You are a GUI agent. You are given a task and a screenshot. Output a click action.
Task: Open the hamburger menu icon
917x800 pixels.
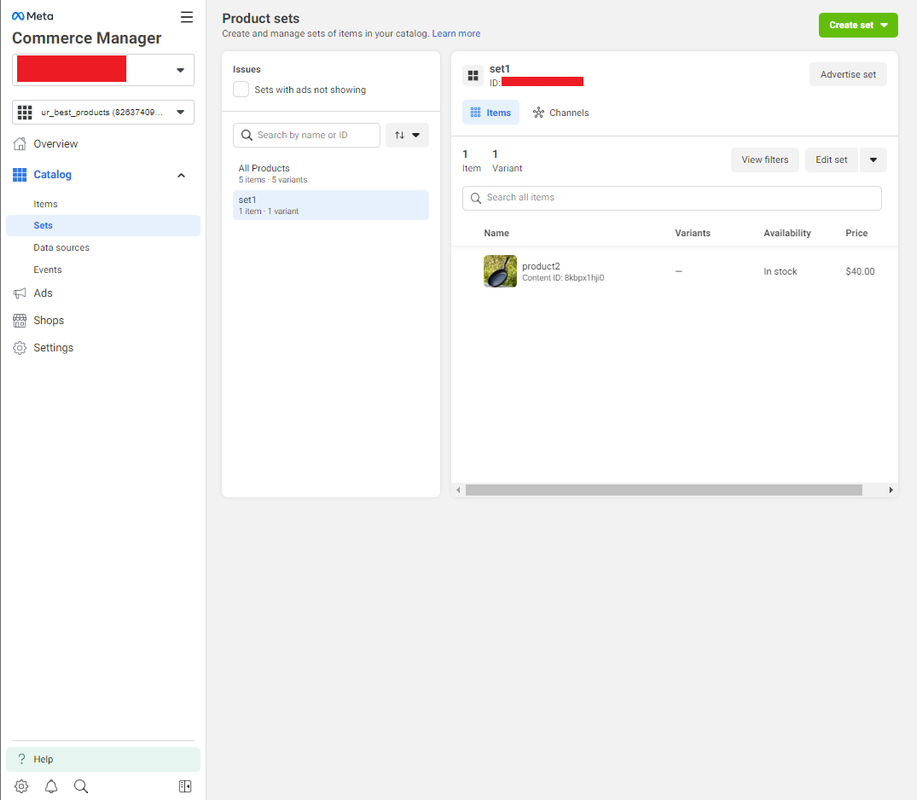187,17
